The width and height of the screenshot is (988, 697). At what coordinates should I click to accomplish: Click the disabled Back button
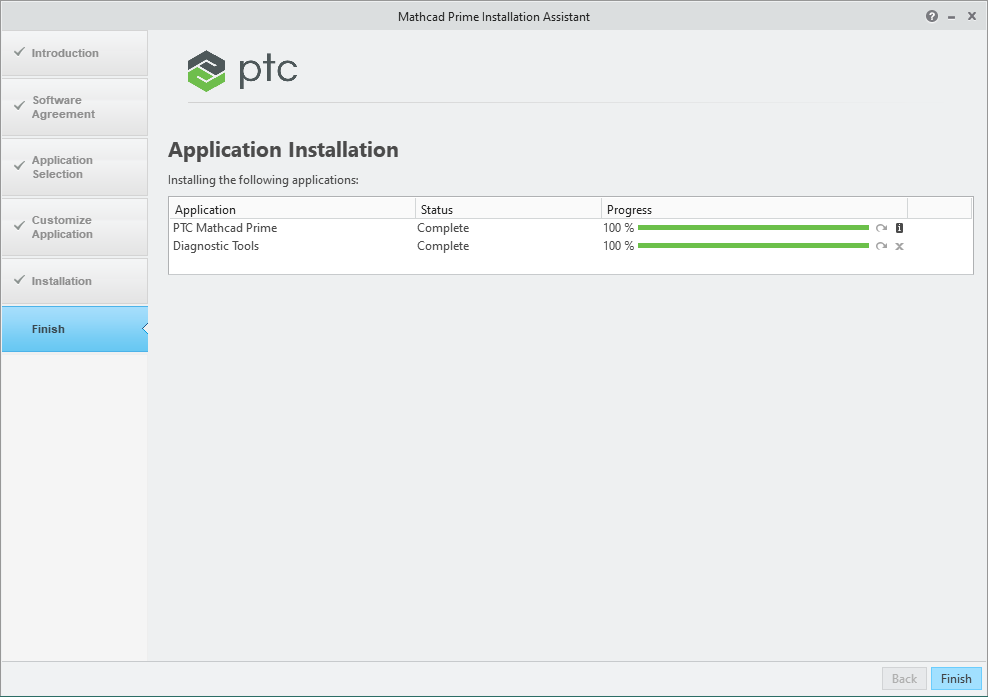tap(903, 678)
